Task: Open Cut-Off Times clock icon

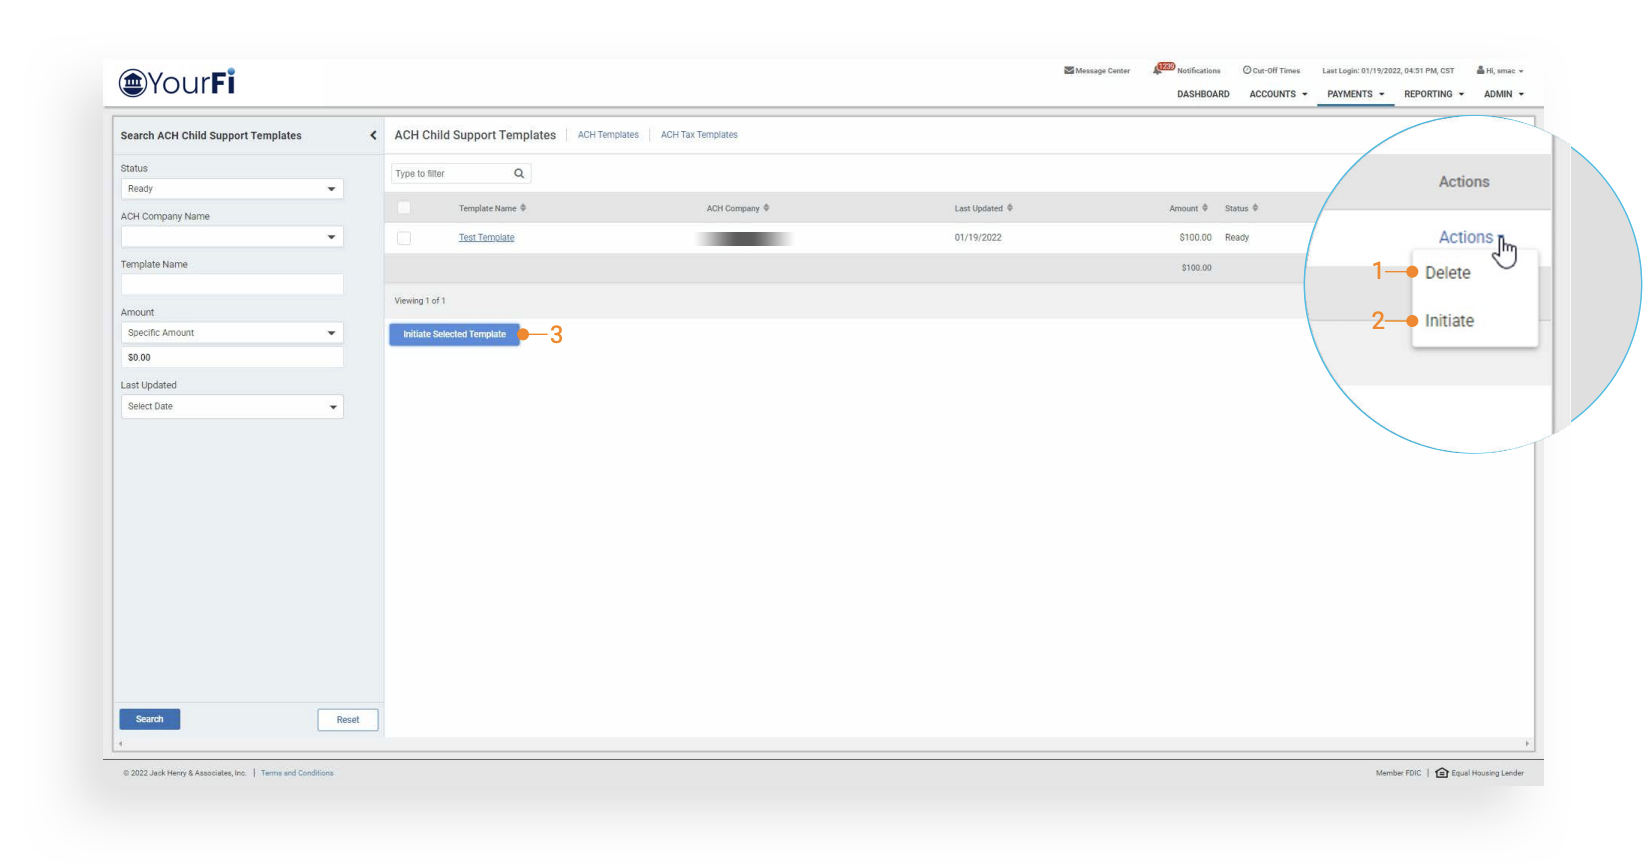Action: tap(1247, 70)
